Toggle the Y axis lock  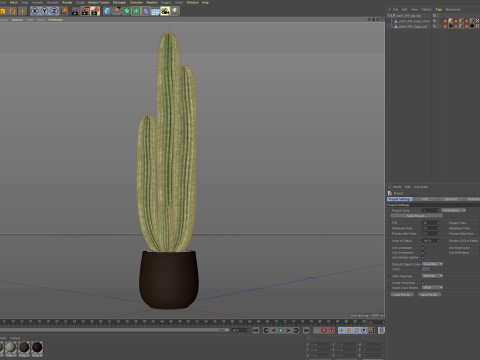click(x=44, y=11)
